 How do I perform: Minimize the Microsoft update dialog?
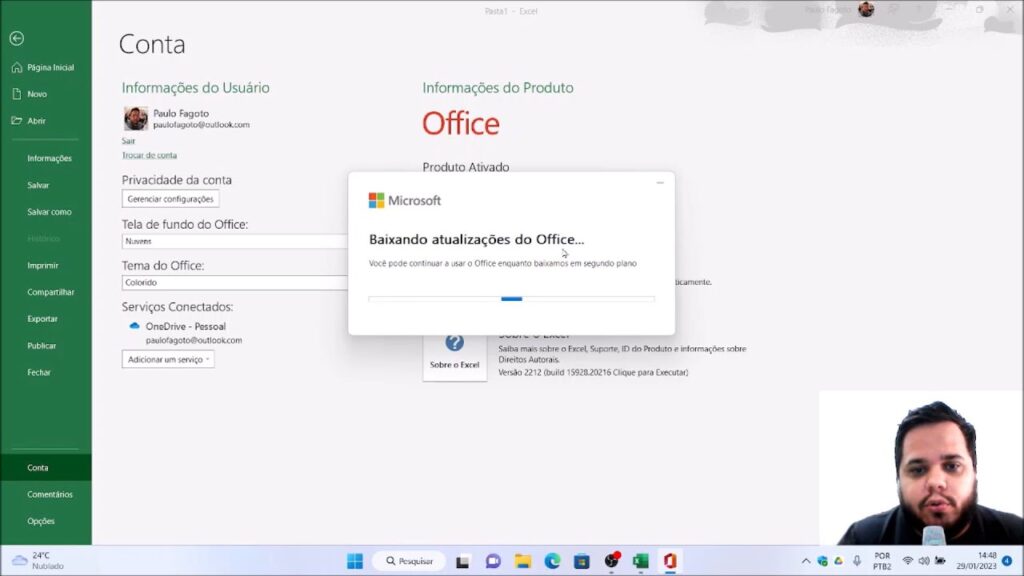pos(660,183)
